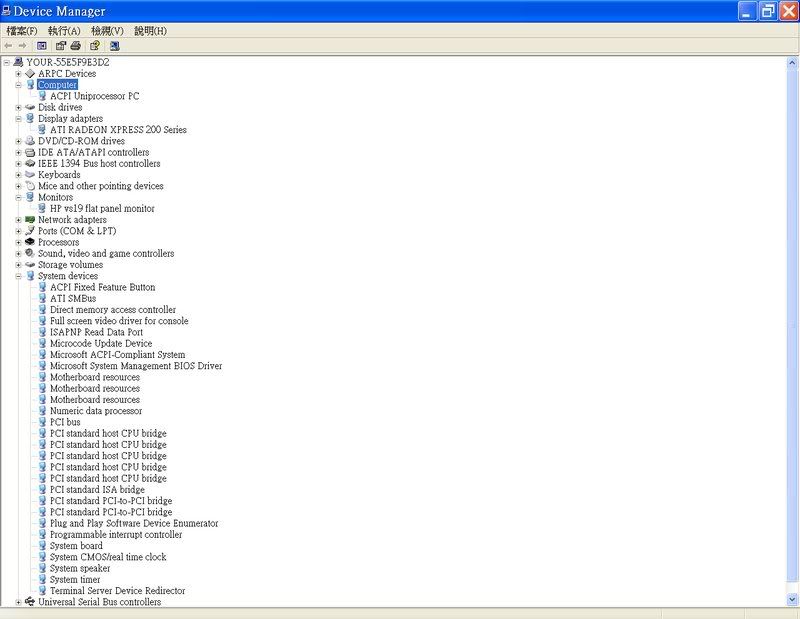Click the Disk drives category icon
Image resolution: width=800 pixels, height=619 pixels.
tap(30, 107)
